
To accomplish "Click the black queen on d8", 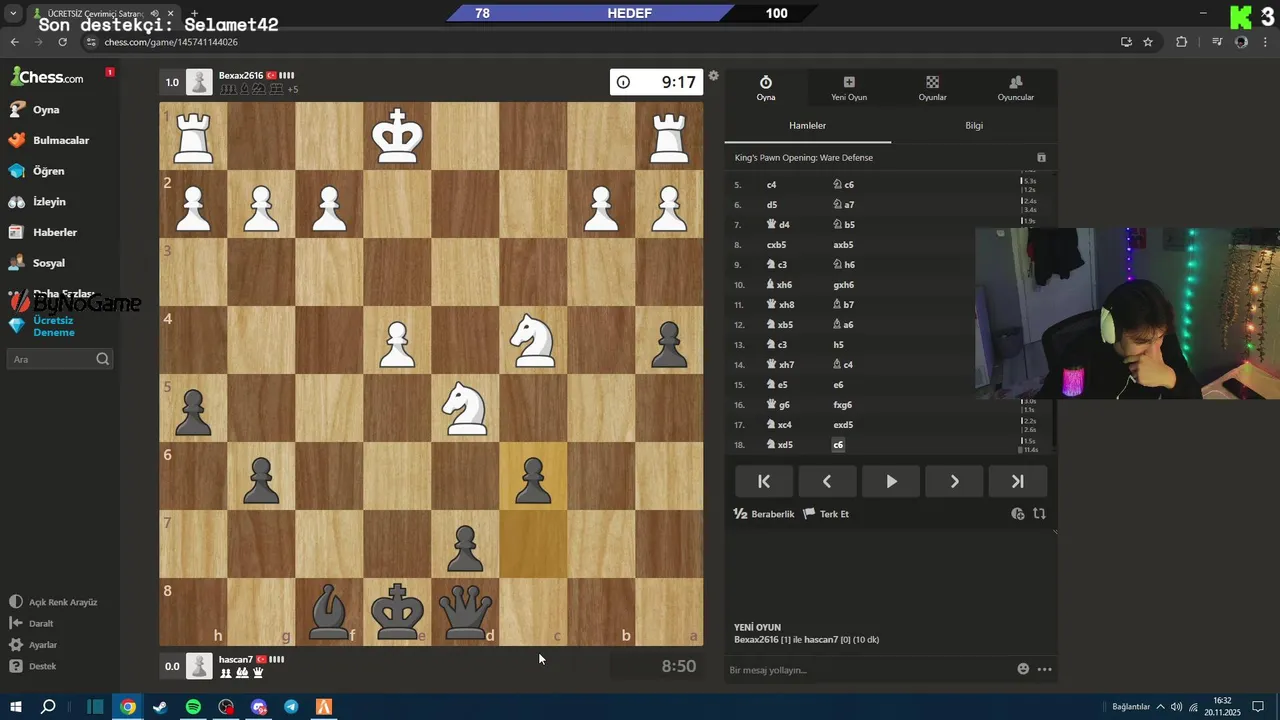I will point(465,612).
